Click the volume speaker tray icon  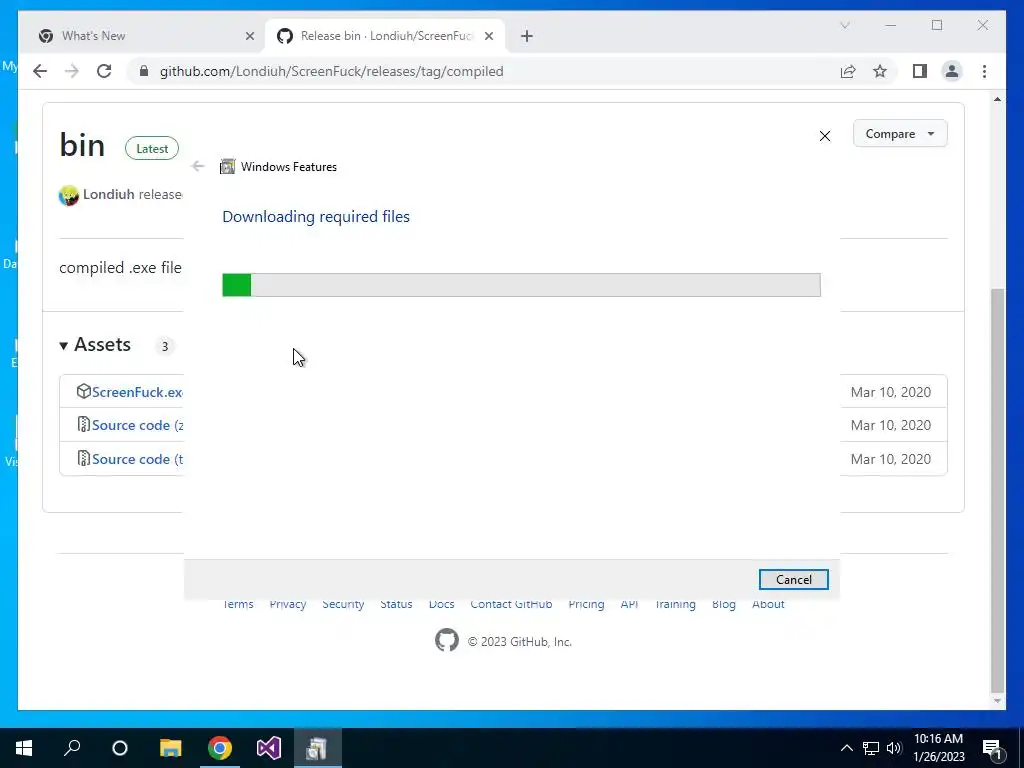tap(894, 748)
